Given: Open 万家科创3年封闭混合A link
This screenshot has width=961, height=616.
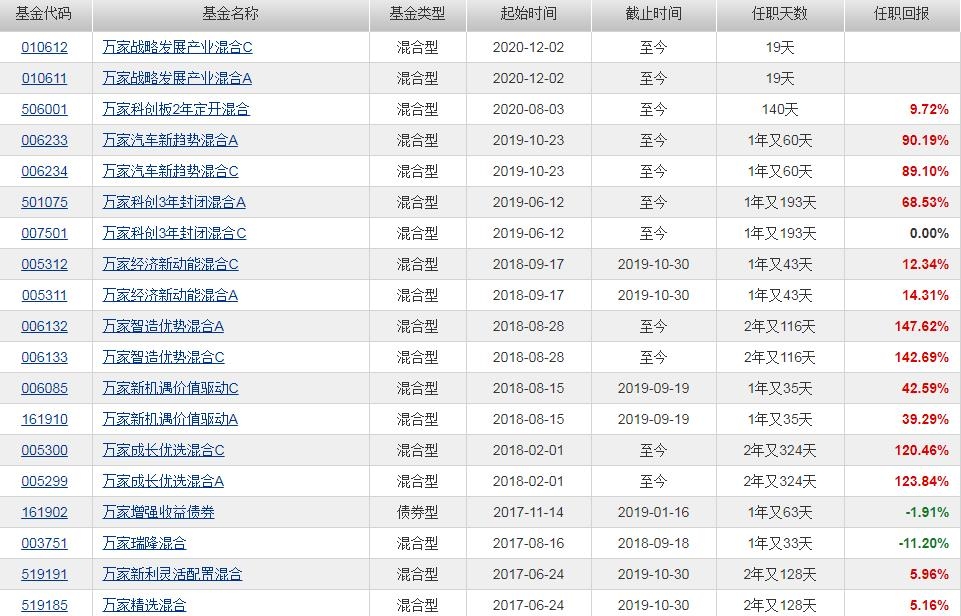Looking at the screenshot, I should click(174, 202).
